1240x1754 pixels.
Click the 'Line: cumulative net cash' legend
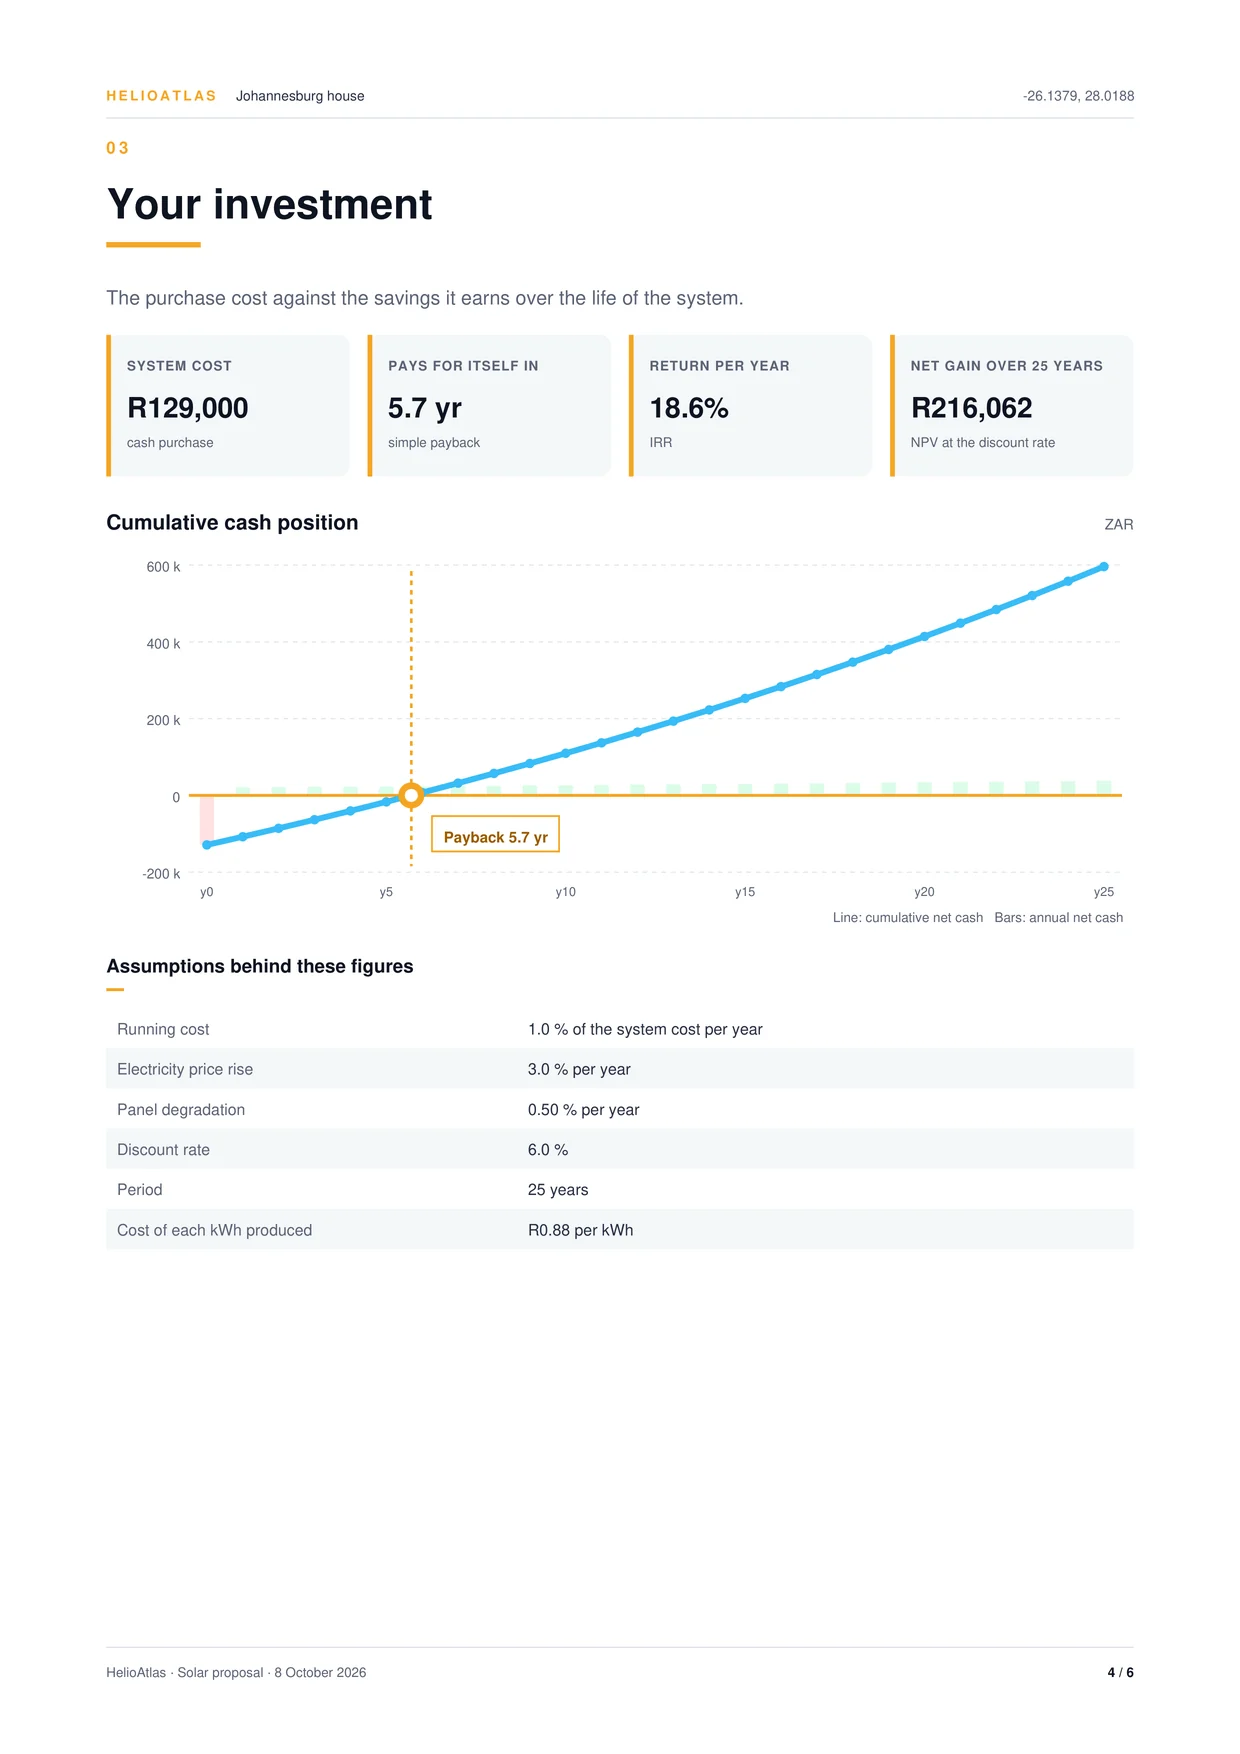908,918
